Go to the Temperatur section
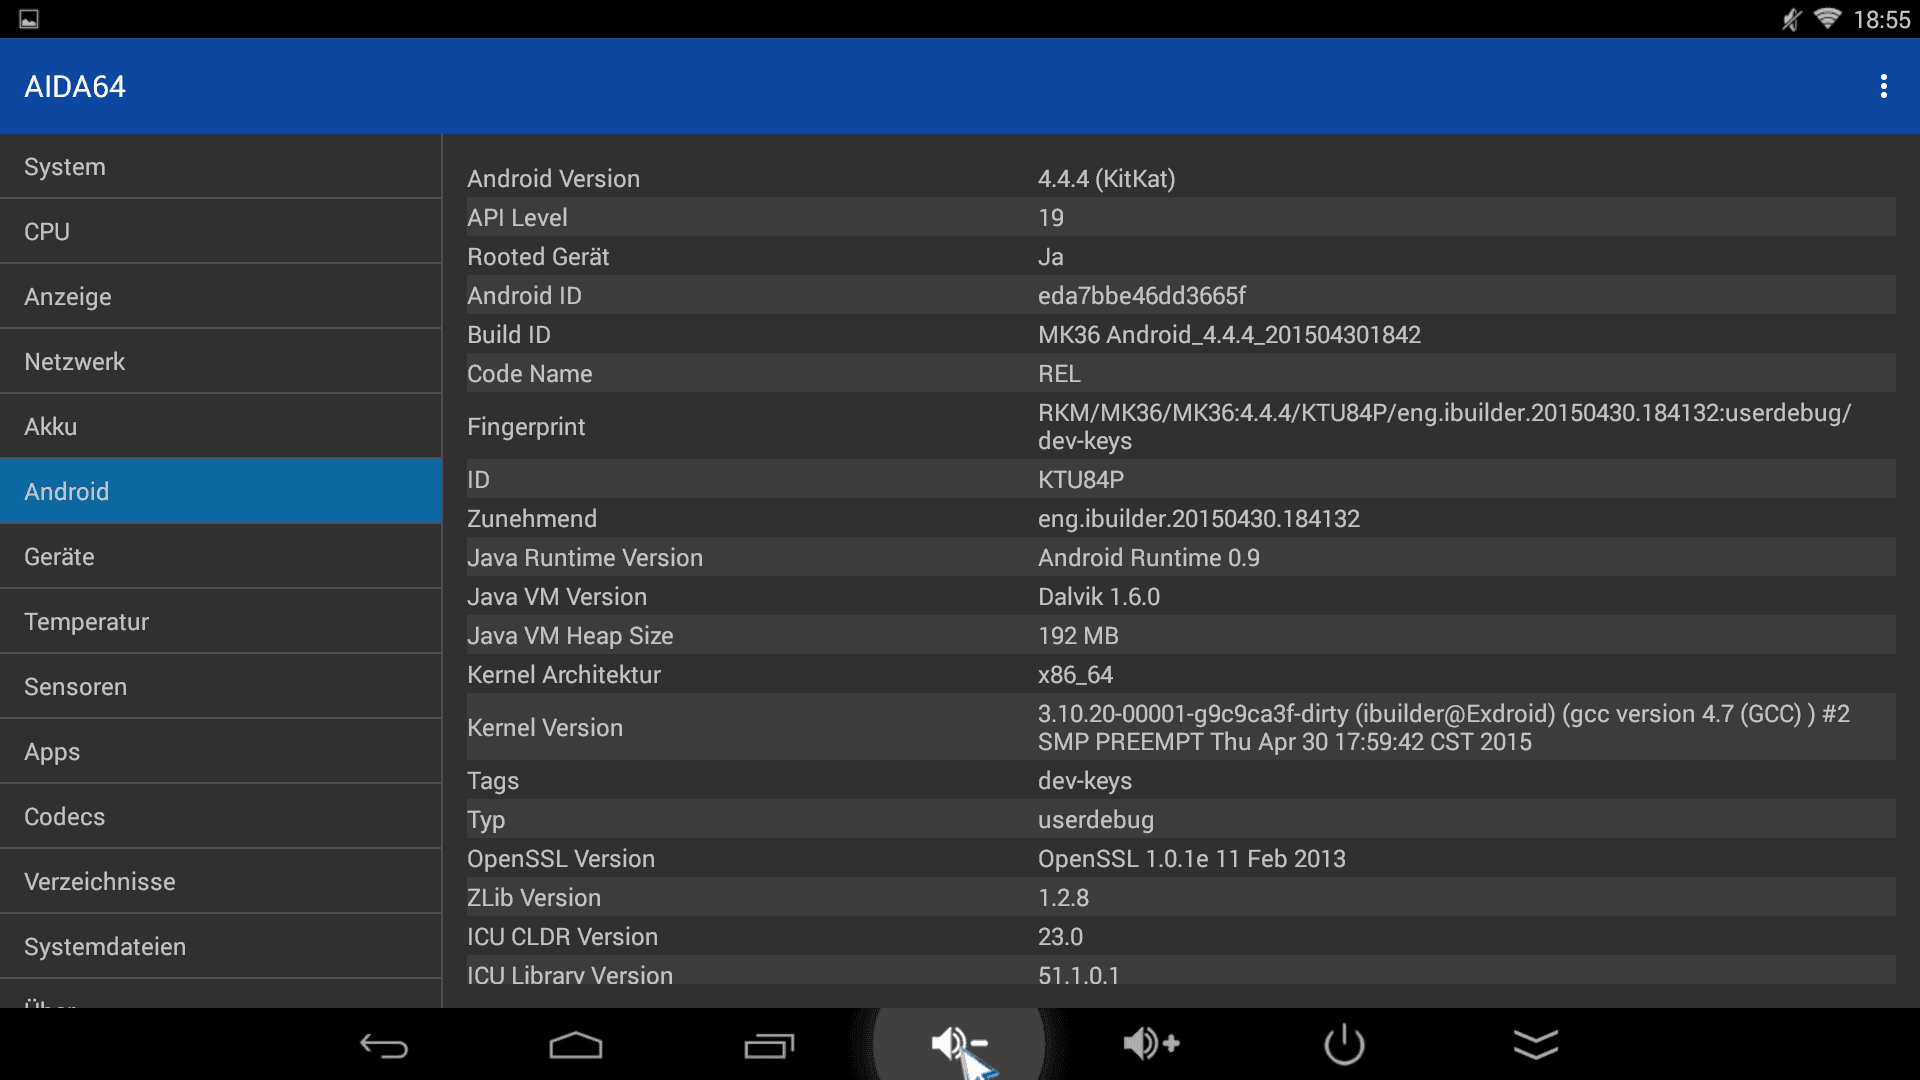The width and height of the screenshot is (1920, 1080). click(220, 622)
